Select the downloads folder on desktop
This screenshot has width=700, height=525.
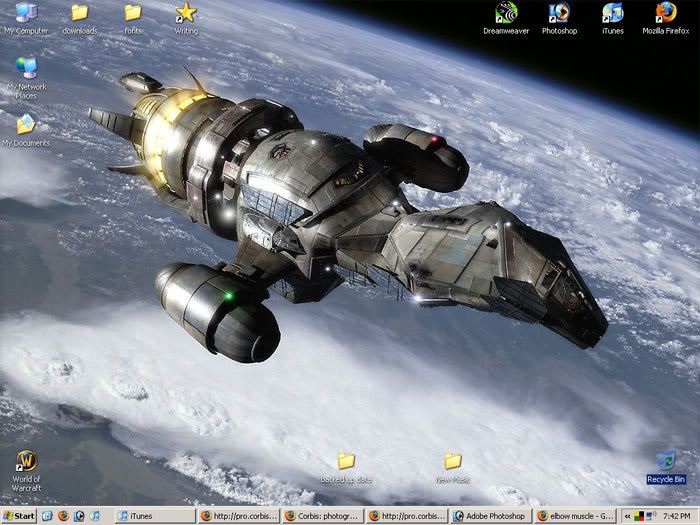[80, 14]
